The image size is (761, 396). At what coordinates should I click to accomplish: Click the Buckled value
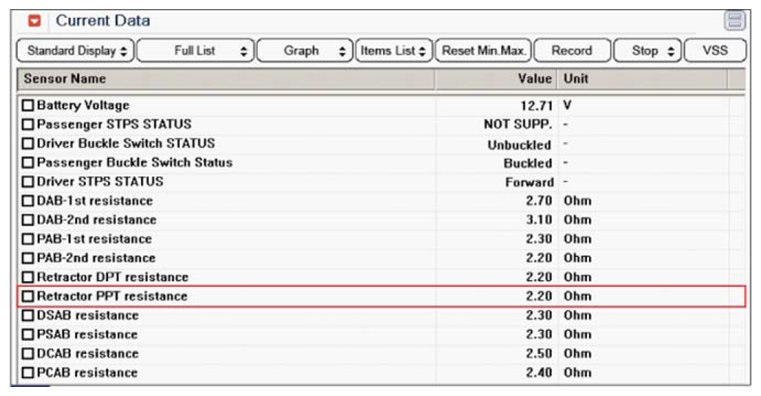point(528,164)
